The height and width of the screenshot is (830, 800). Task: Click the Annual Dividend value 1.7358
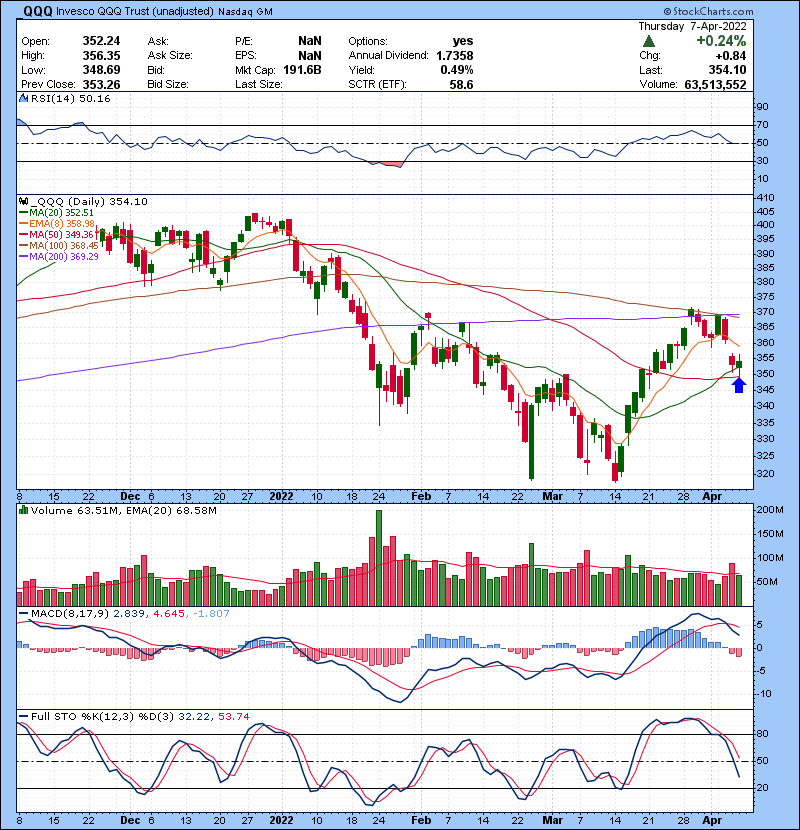(x=454, y=56)
